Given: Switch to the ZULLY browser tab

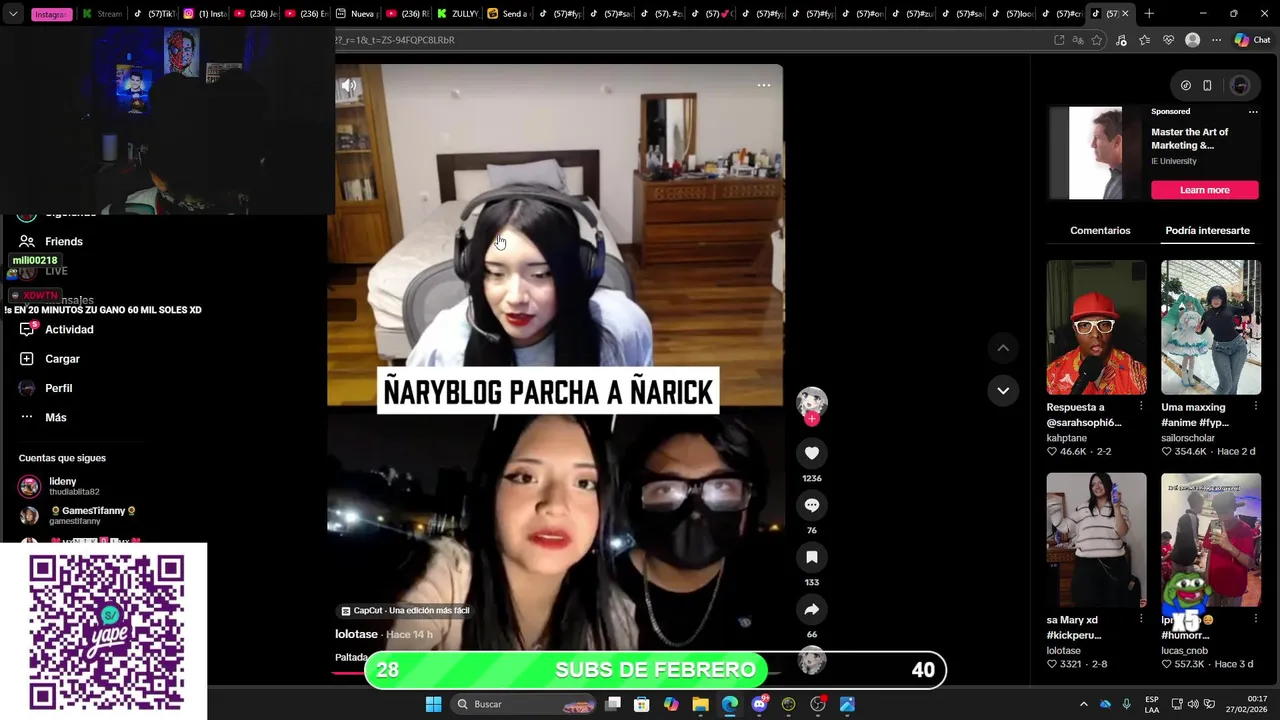Looking at the screenshot, I should point(458,14).
